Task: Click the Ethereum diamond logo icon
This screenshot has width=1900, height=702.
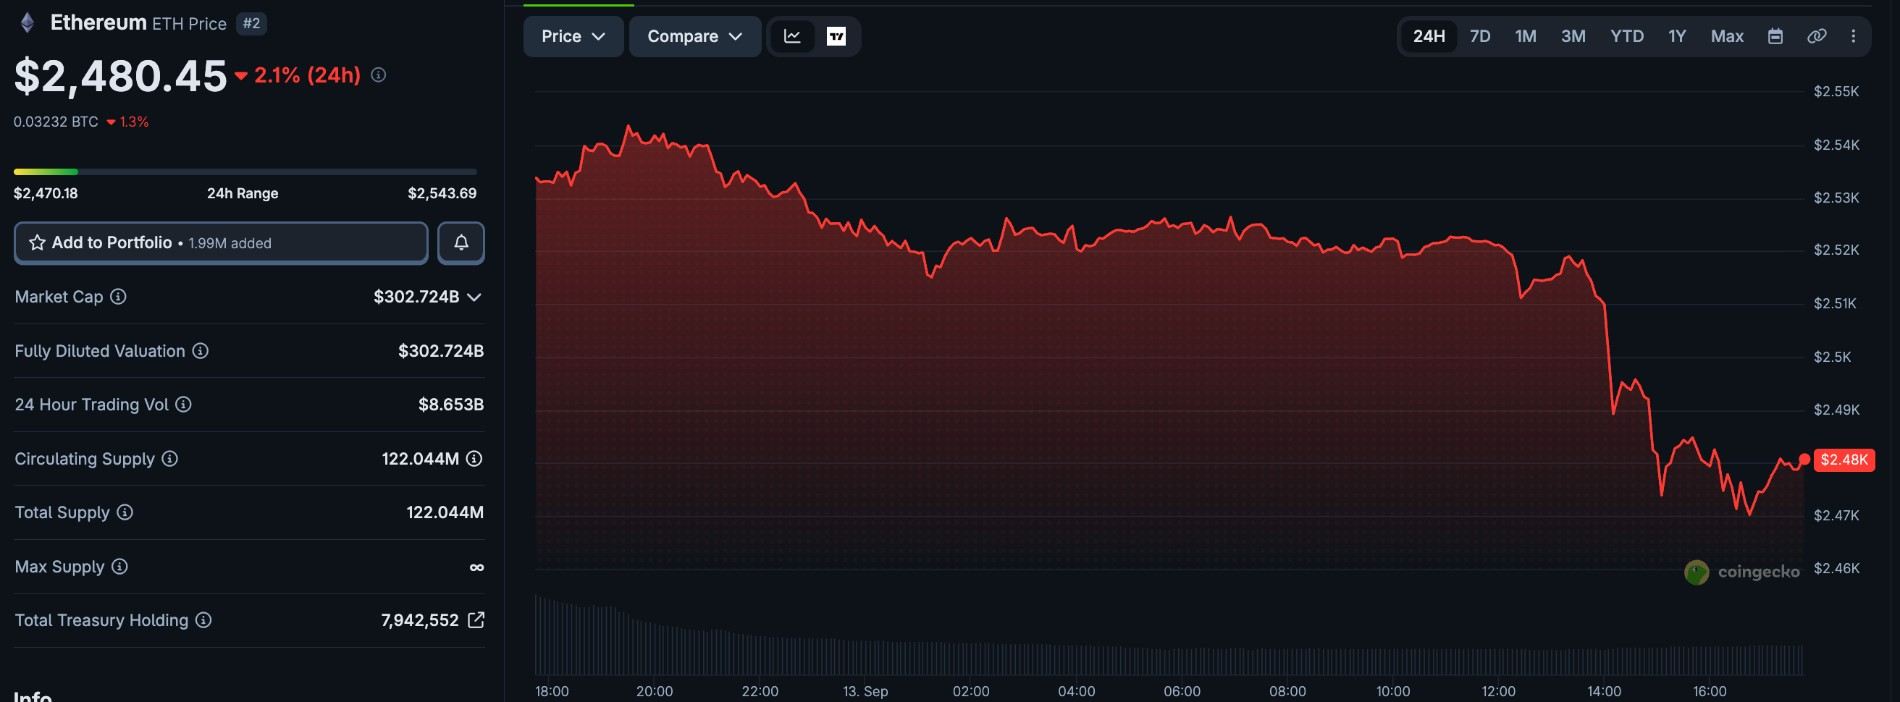Action: click(x=28, y=23)
